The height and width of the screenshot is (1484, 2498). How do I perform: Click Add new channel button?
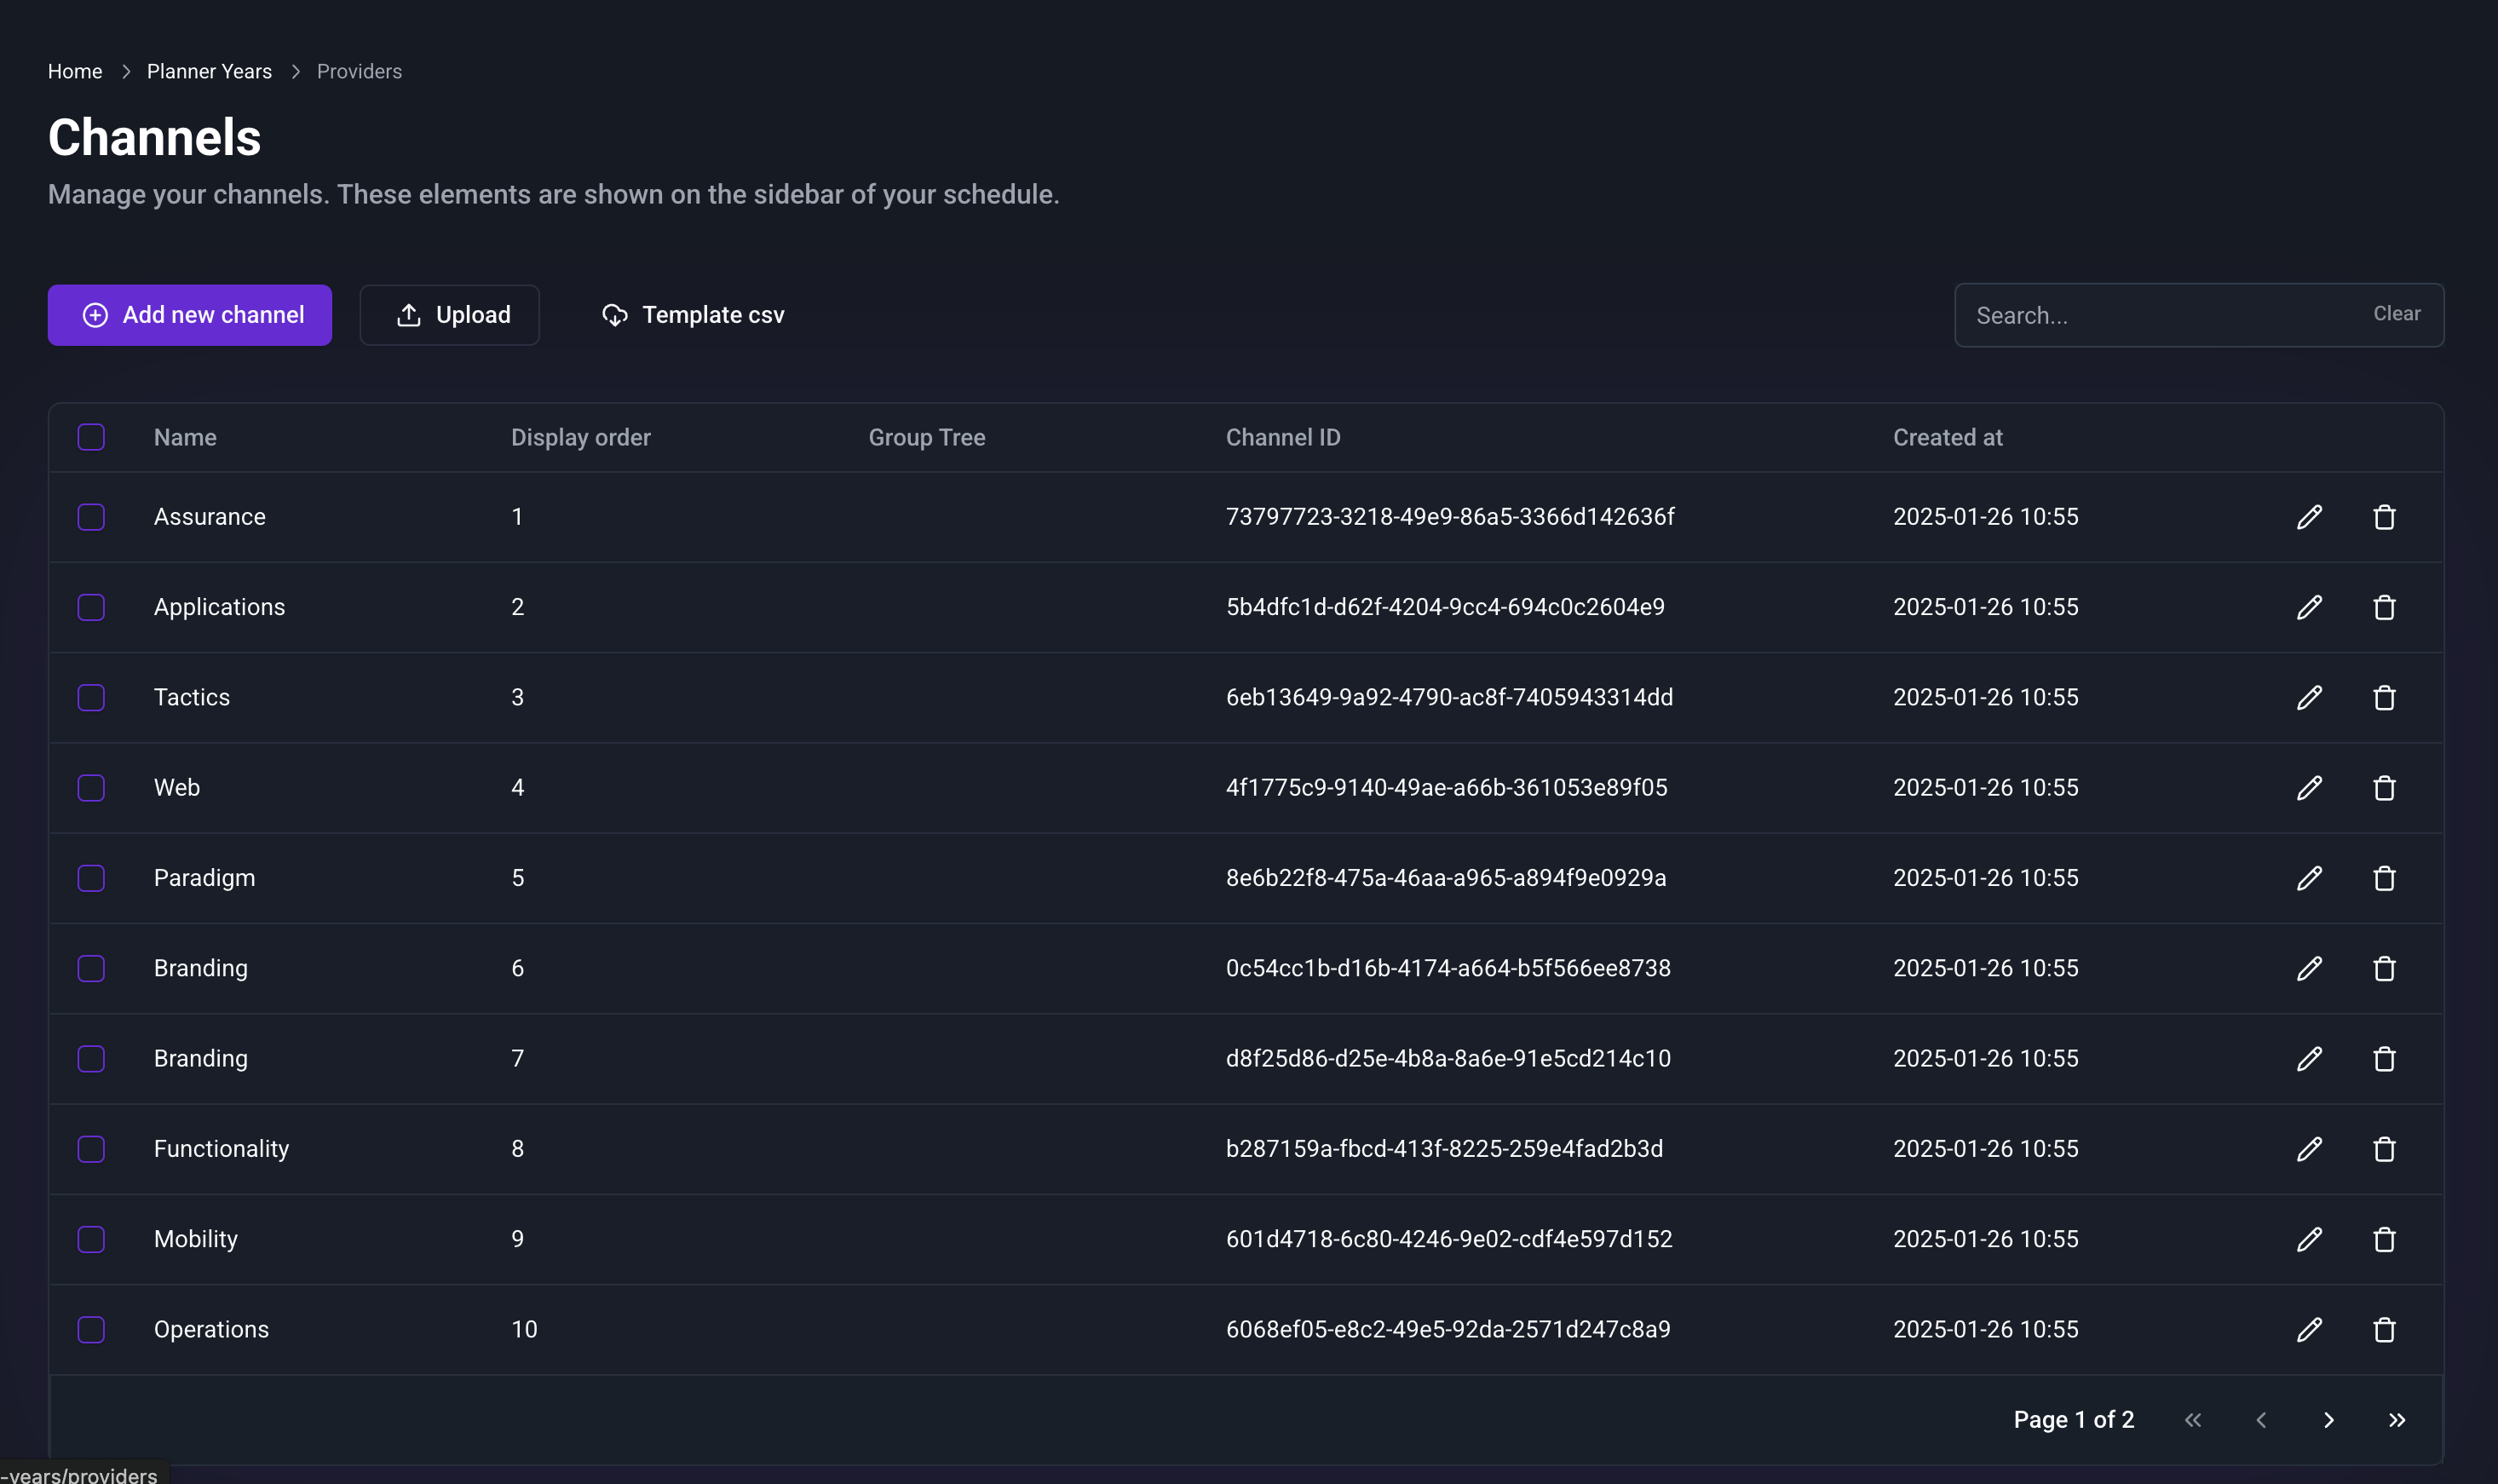click(x=190, y=315)
